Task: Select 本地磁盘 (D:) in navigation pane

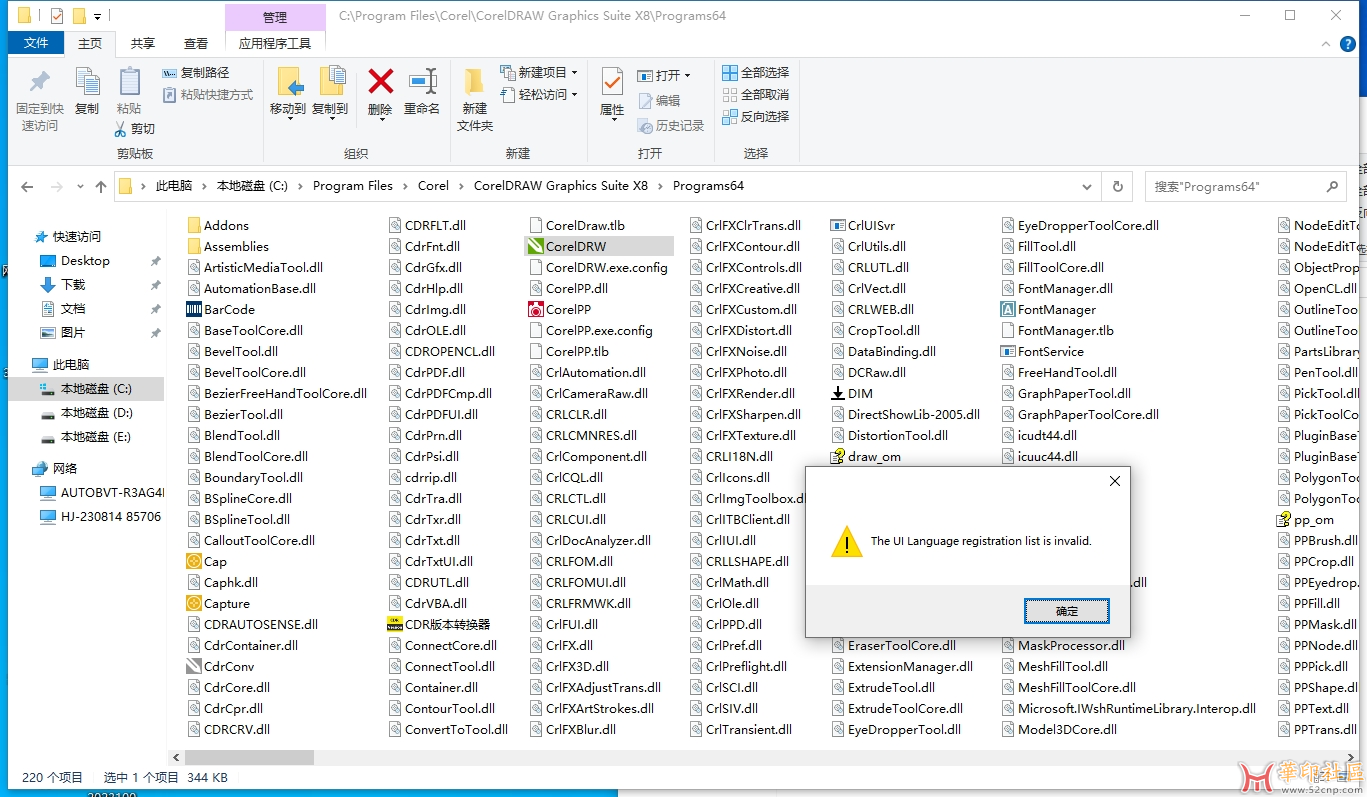Action: point(96,413)
